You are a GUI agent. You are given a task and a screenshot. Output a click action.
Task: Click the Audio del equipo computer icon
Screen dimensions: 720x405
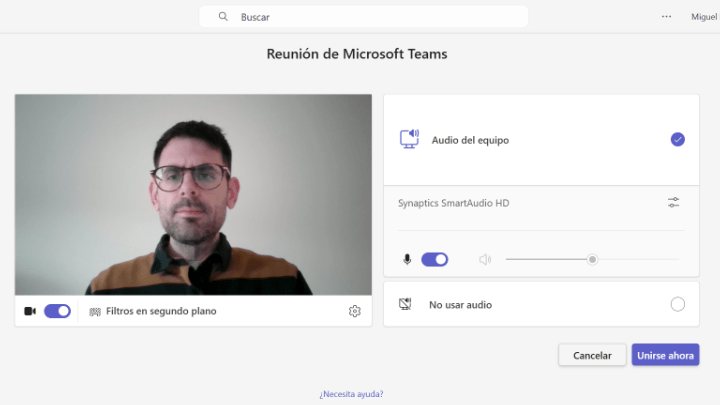tap(409, 139)
